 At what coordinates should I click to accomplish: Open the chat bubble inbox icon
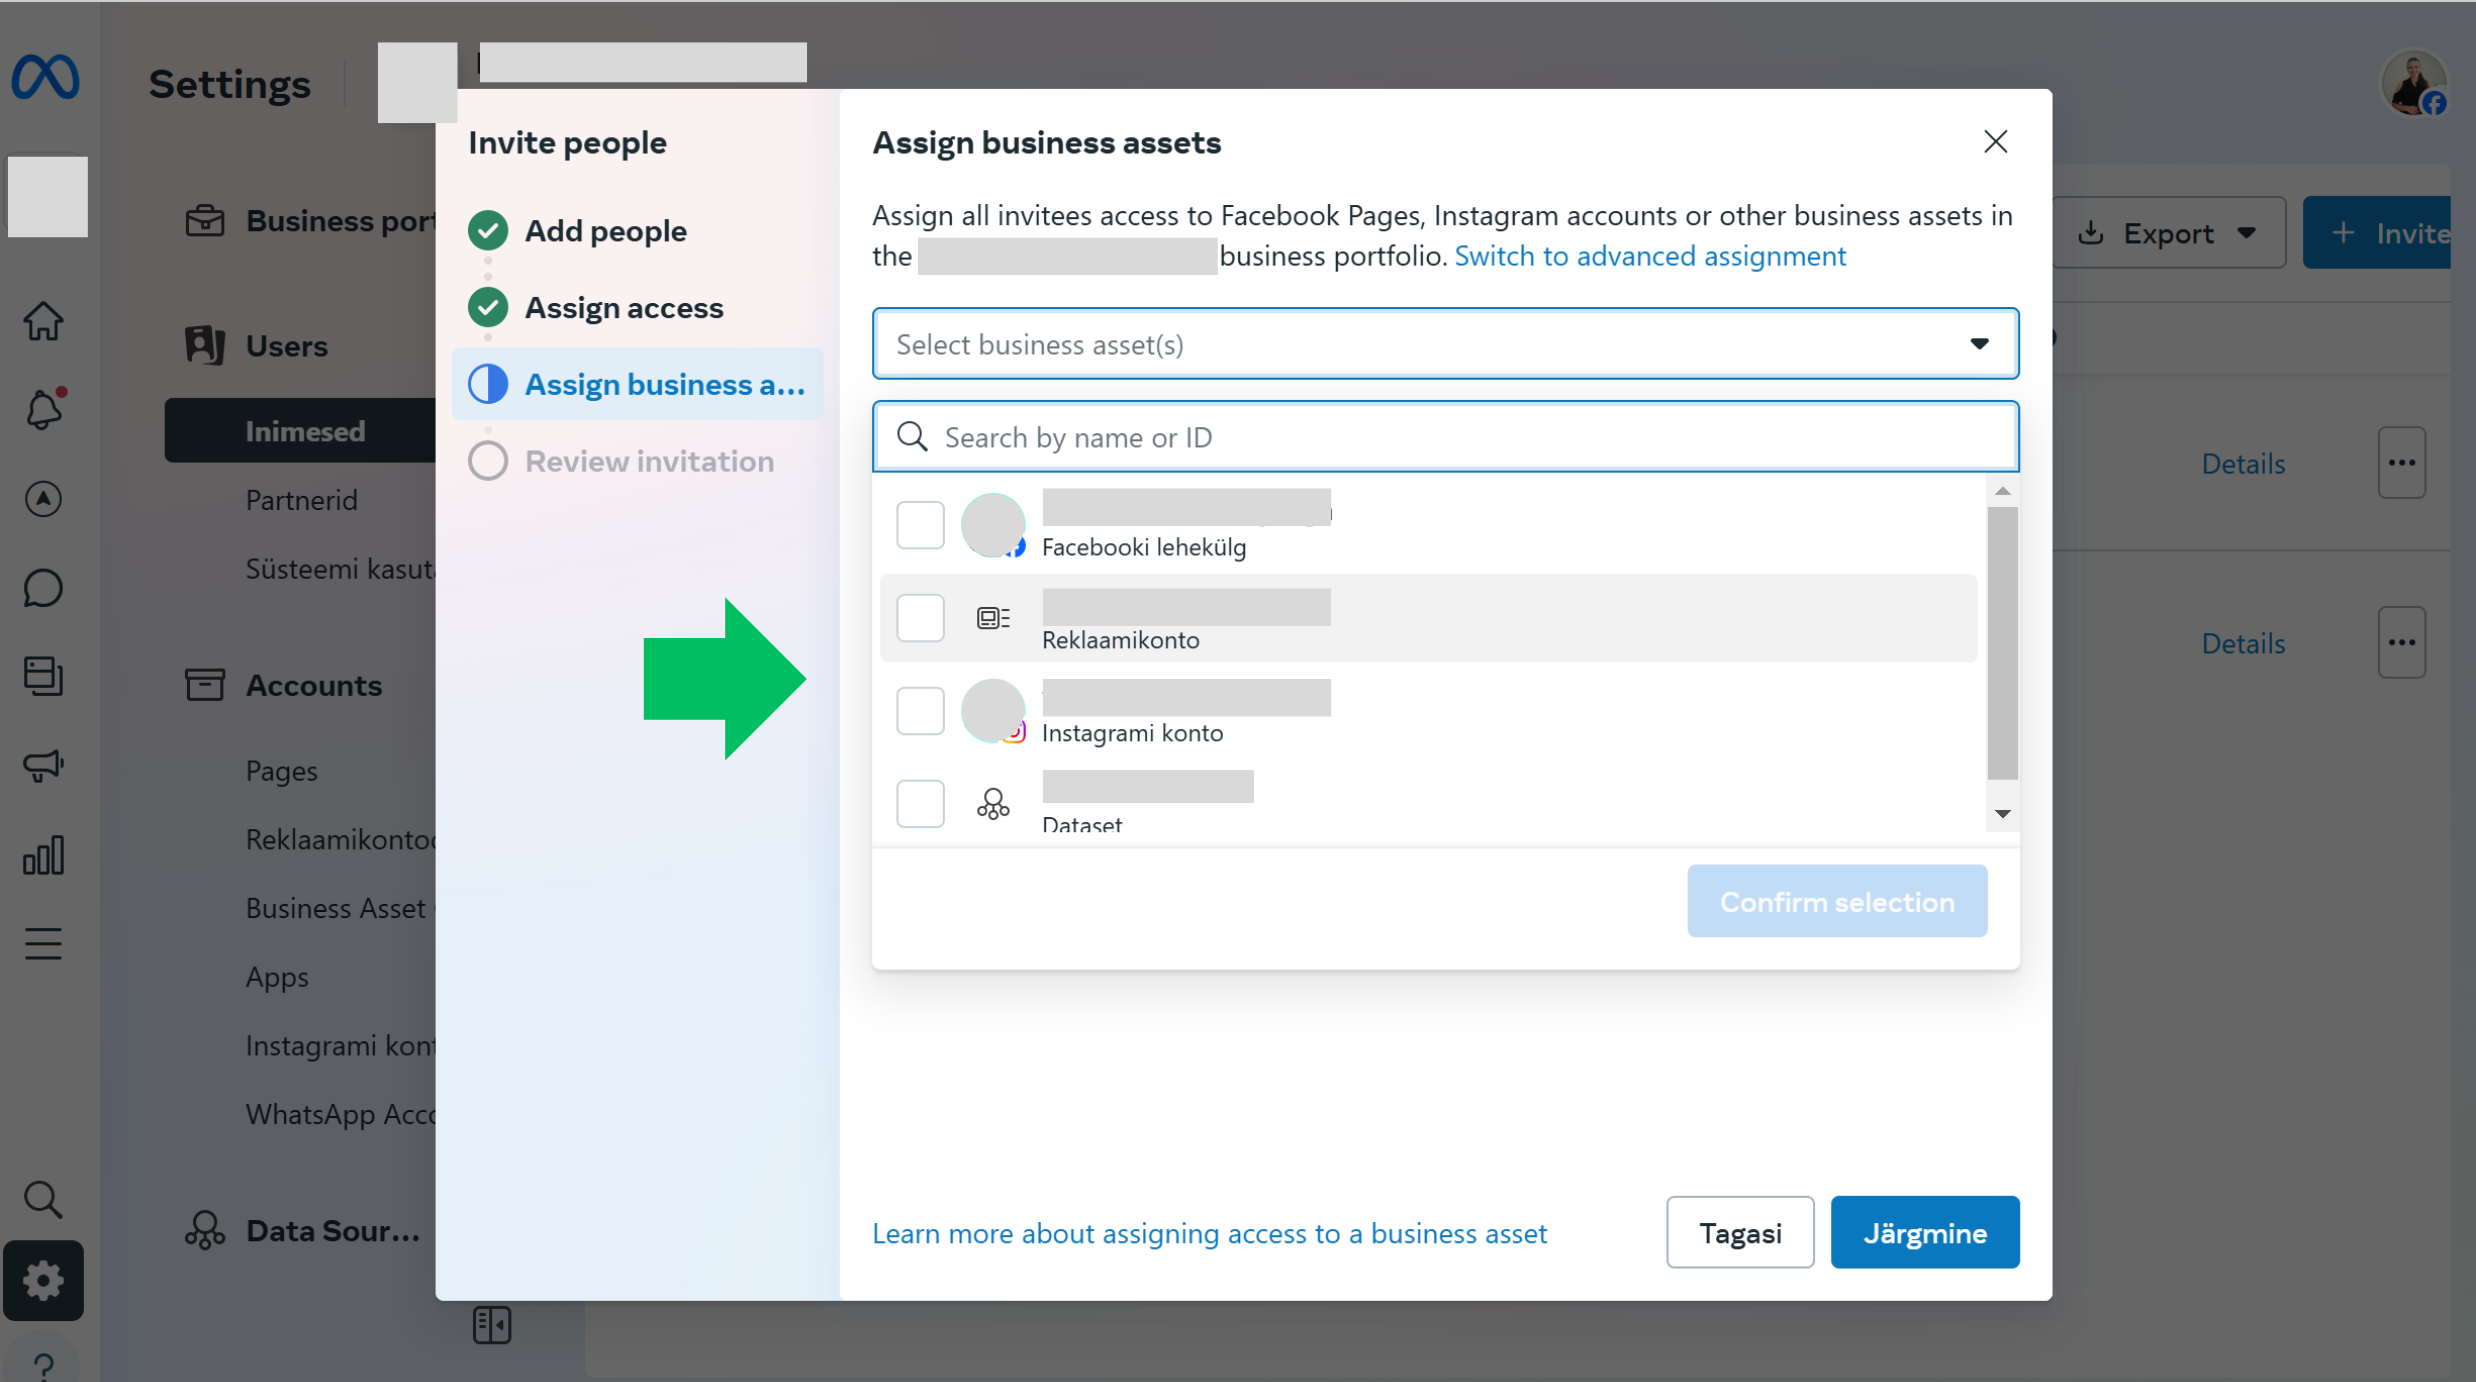pyautogui.click(x=43, y=588)
